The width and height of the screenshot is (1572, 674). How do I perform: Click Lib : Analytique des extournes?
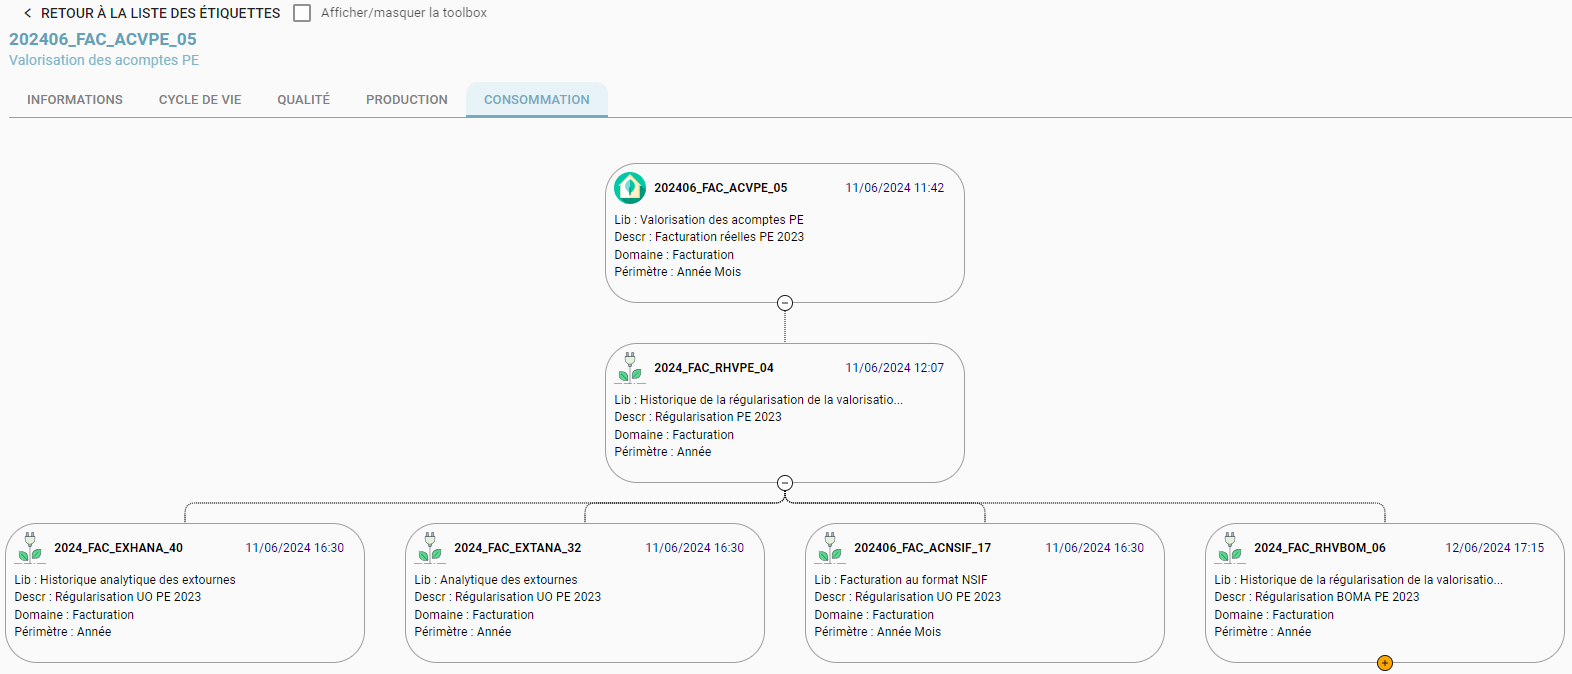pos(496,580)
